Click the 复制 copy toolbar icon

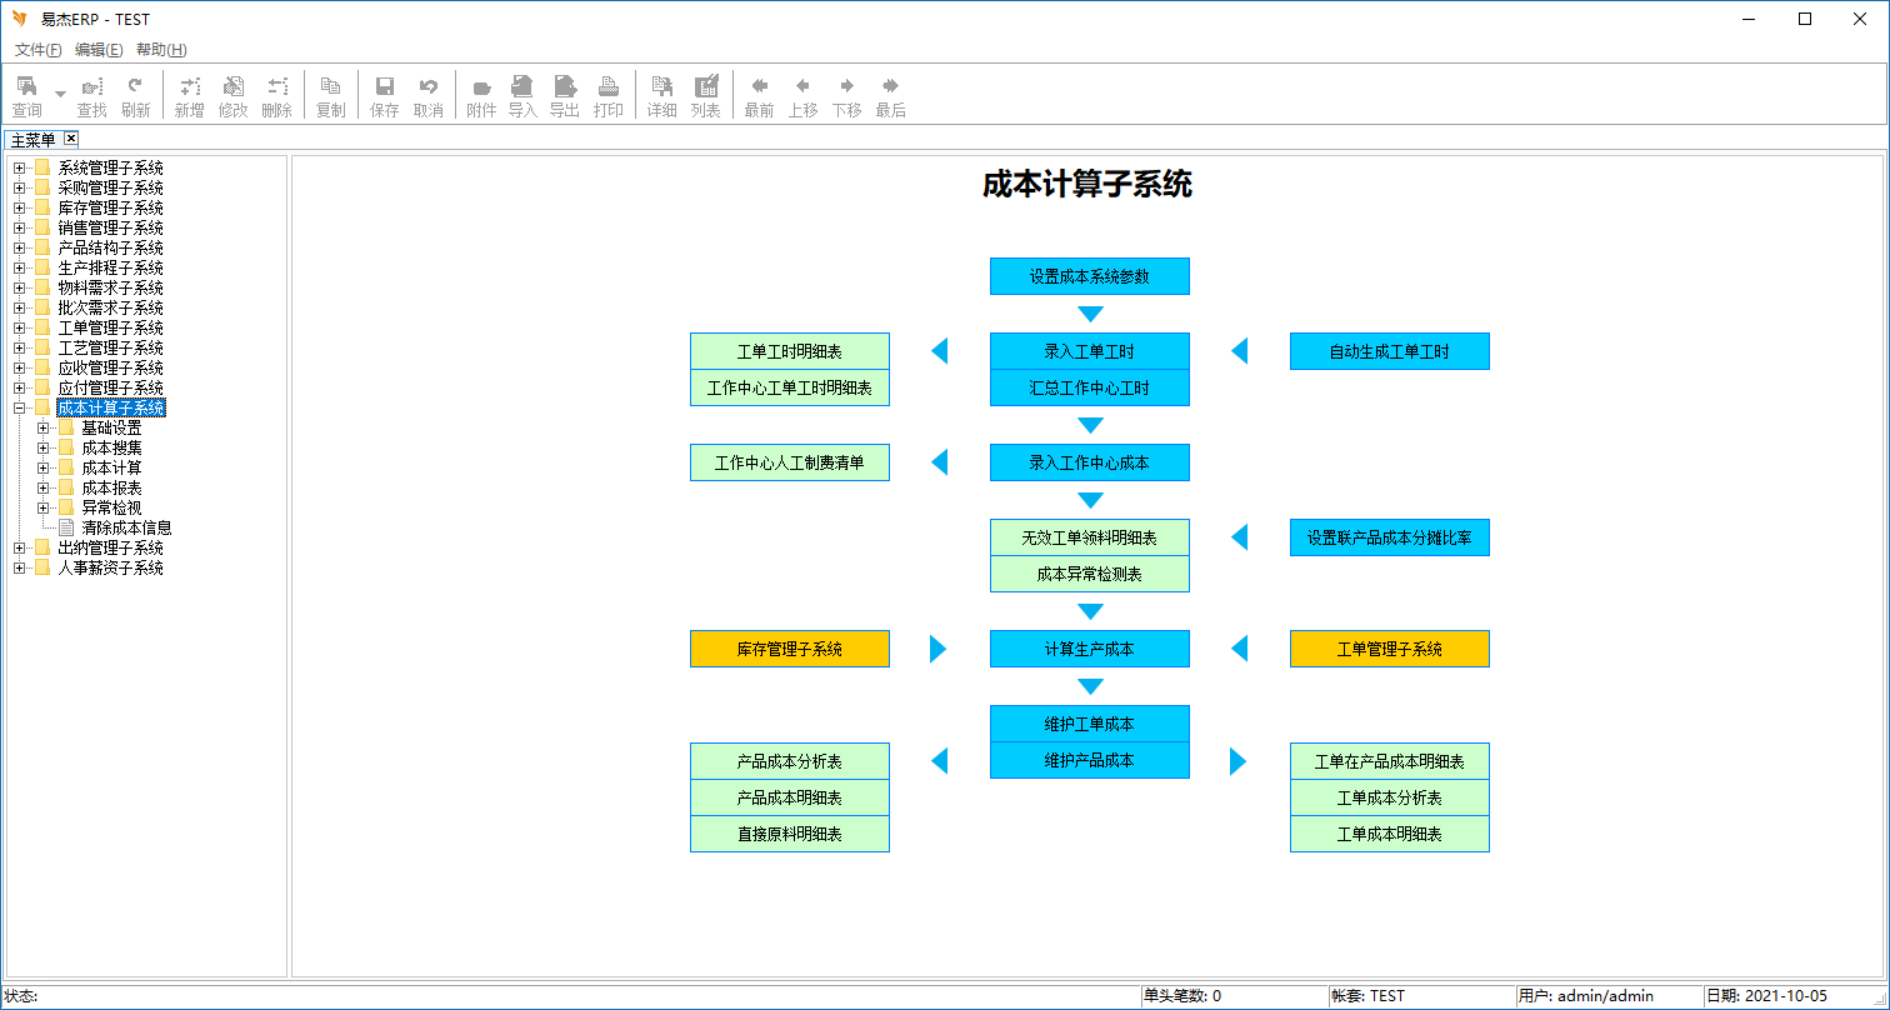331,96
